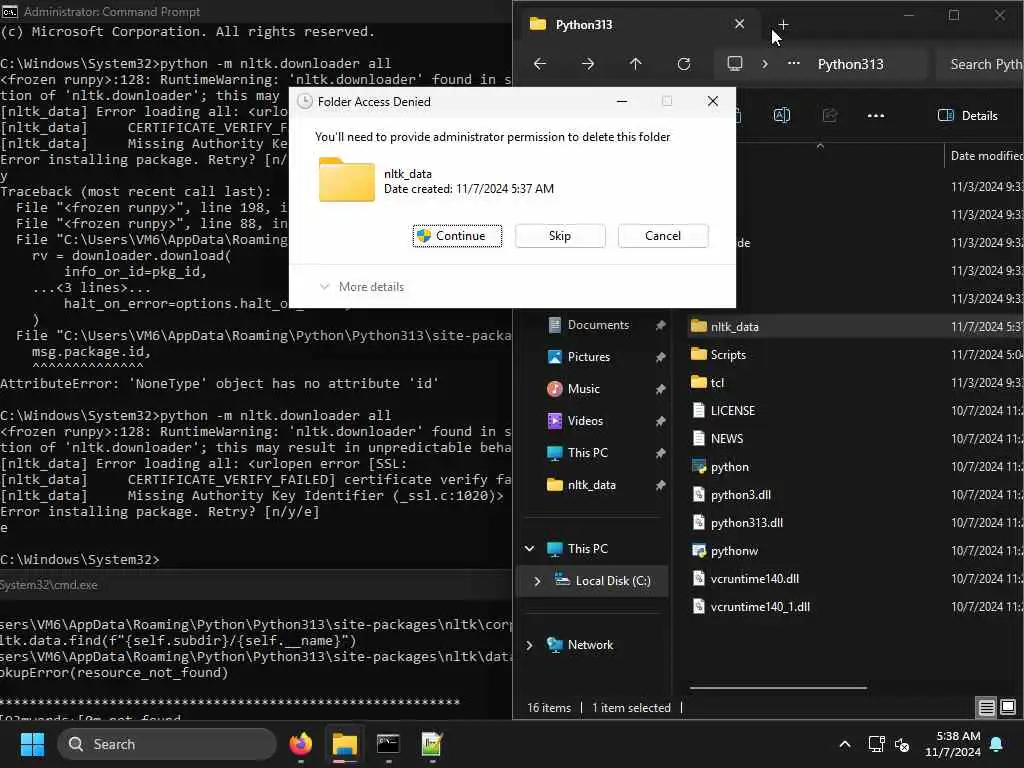Screen dimensions: 1024x768
Task: Expand the address bar path chevron
Action: tap(765, 64)
